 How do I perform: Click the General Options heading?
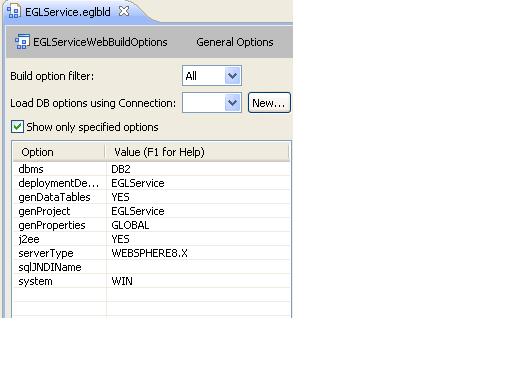click(x=235, y=42)
